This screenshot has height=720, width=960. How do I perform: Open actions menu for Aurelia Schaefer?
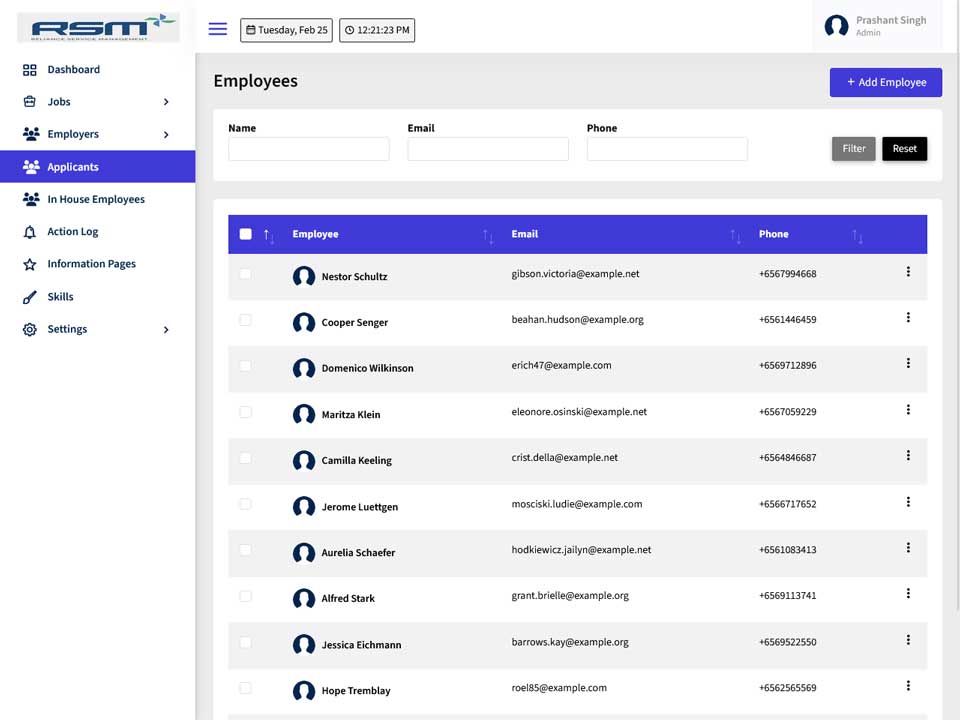coord(908,548)
